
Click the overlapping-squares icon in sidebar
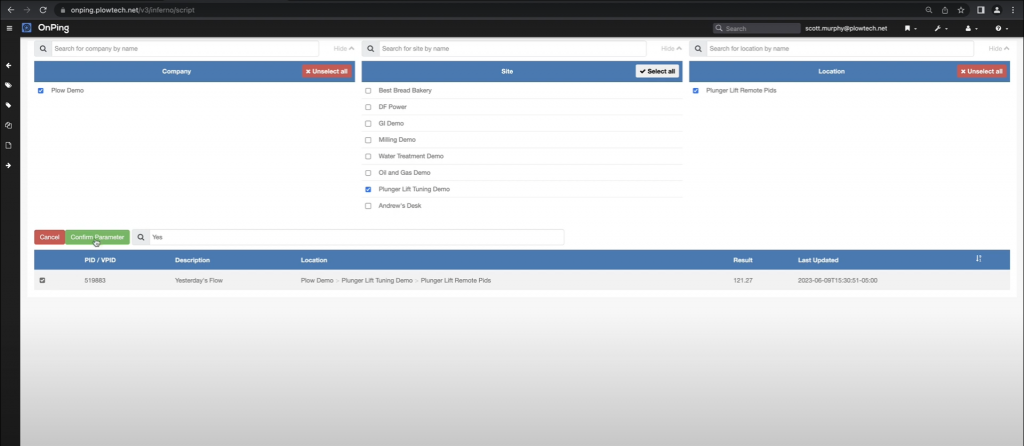point(8,125)
